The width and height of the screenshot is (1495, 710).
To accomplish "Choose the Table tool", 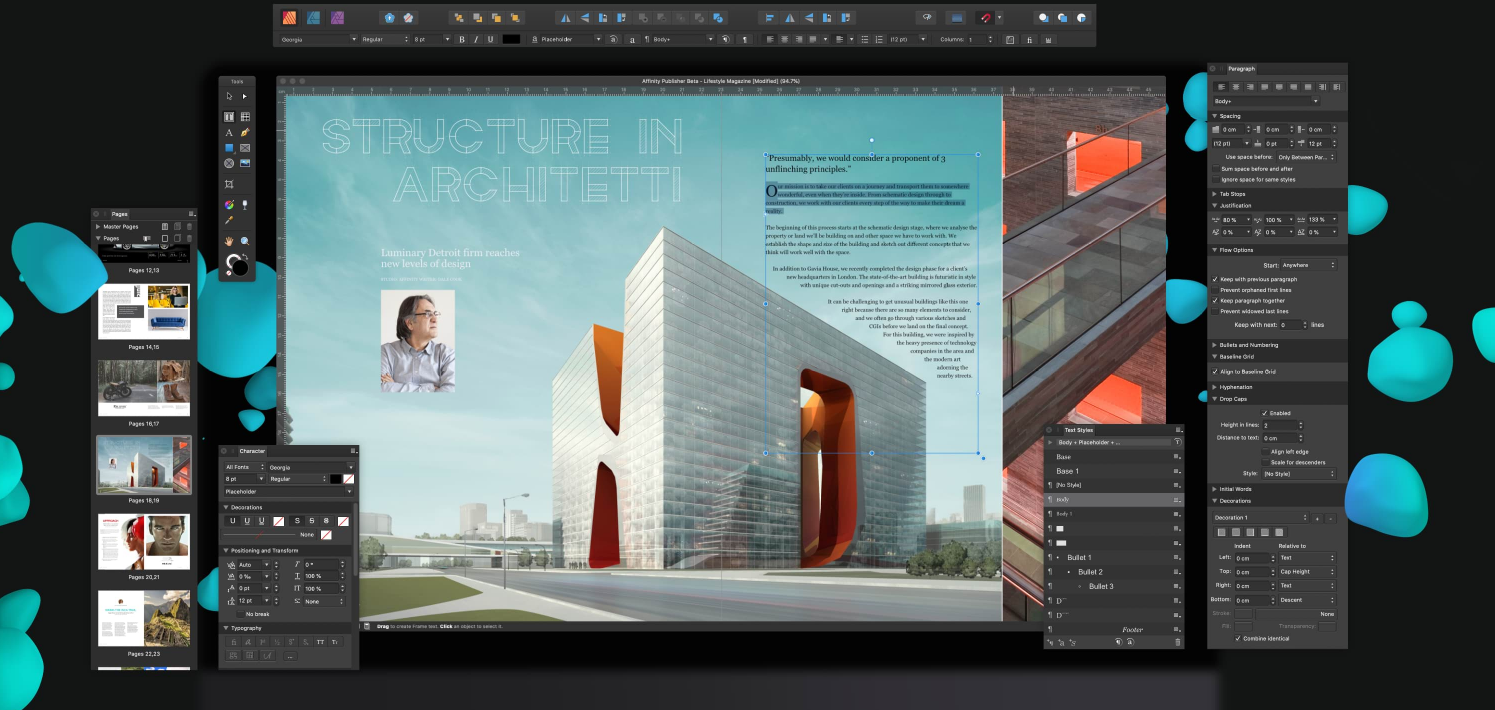I will tap(245, 117).
